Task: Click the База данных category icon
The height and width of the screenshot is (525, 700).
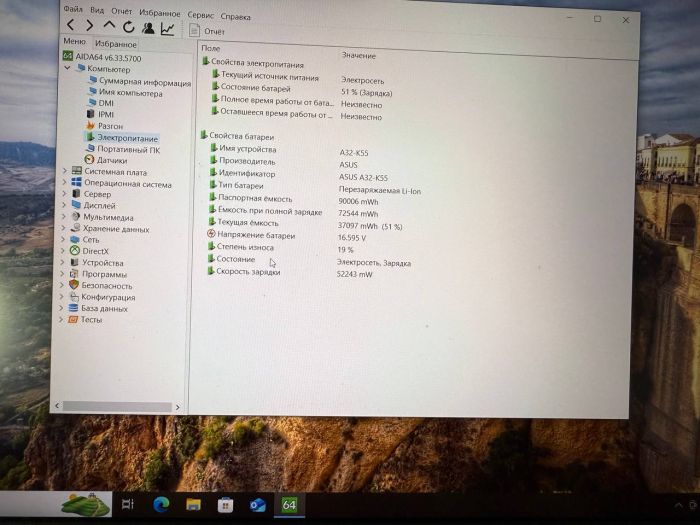Action: [73, 308]
